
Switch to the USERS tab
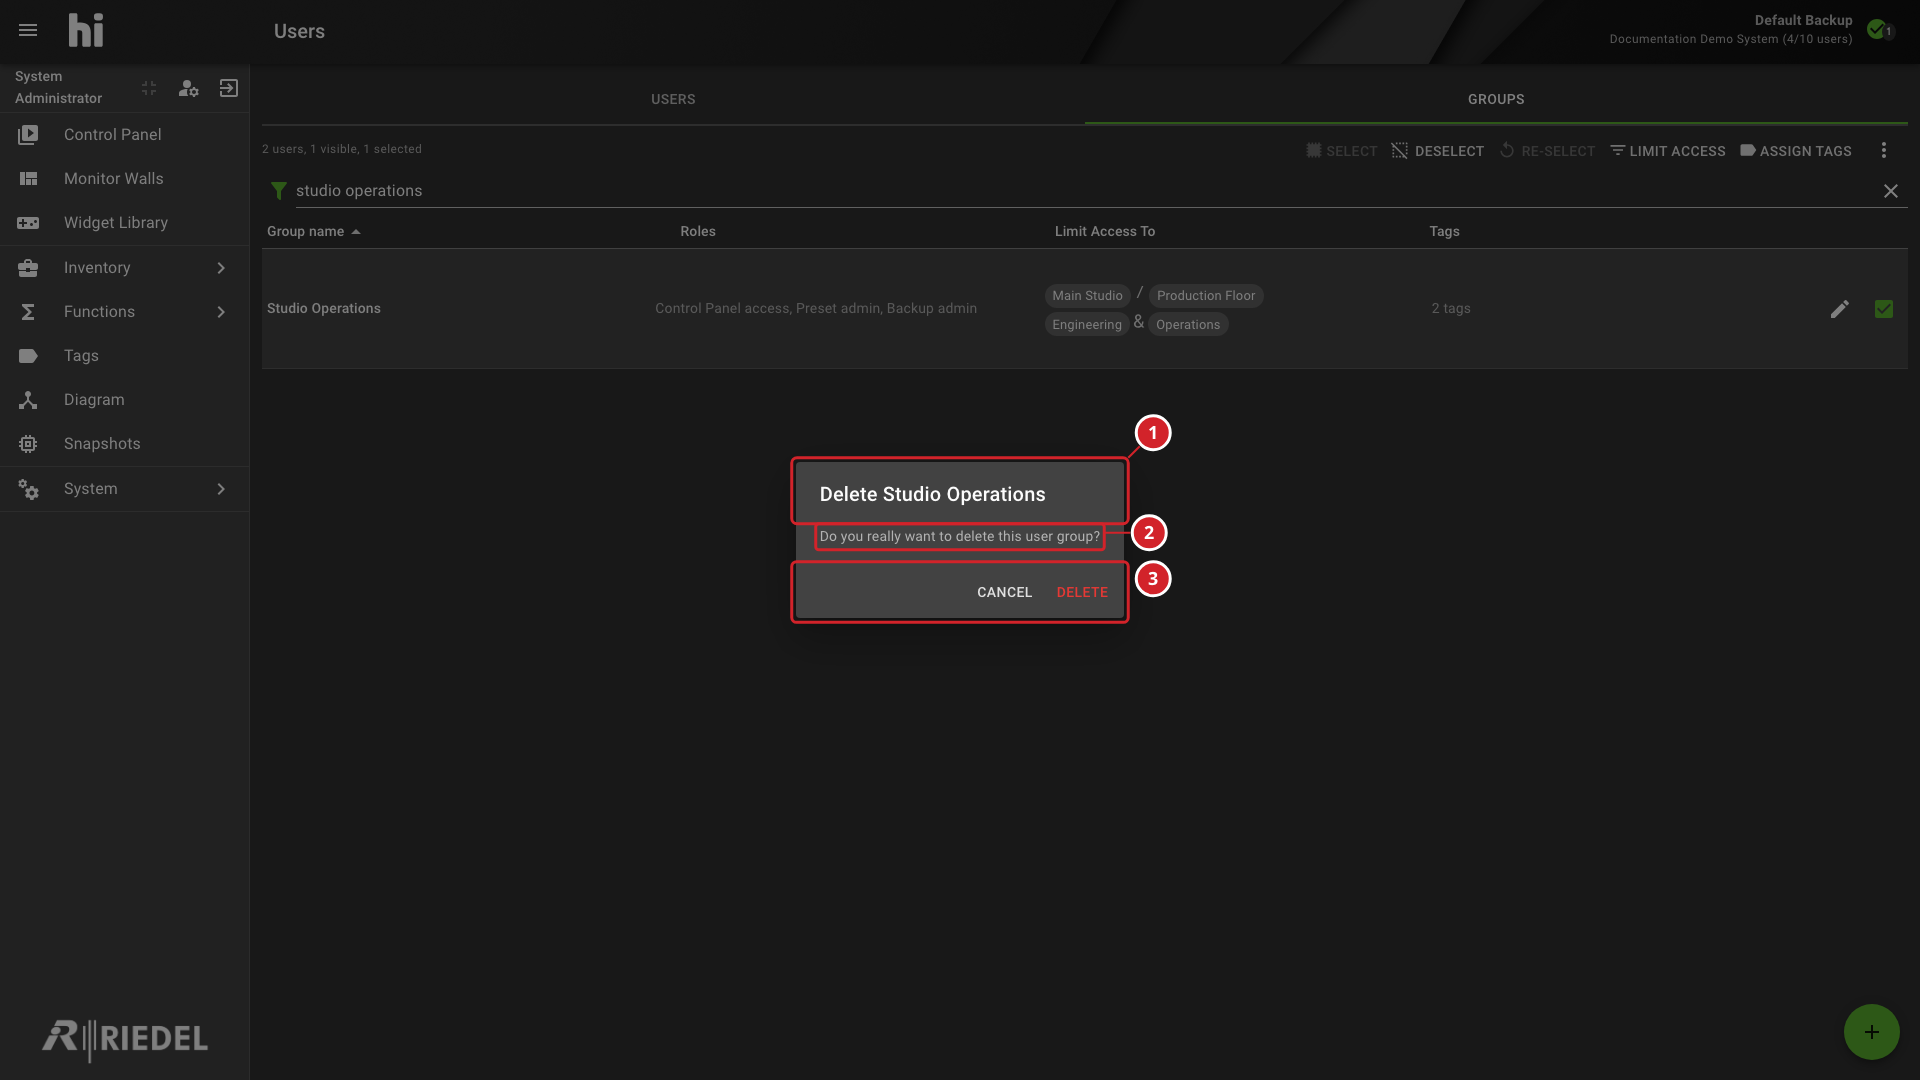point(673,99)
